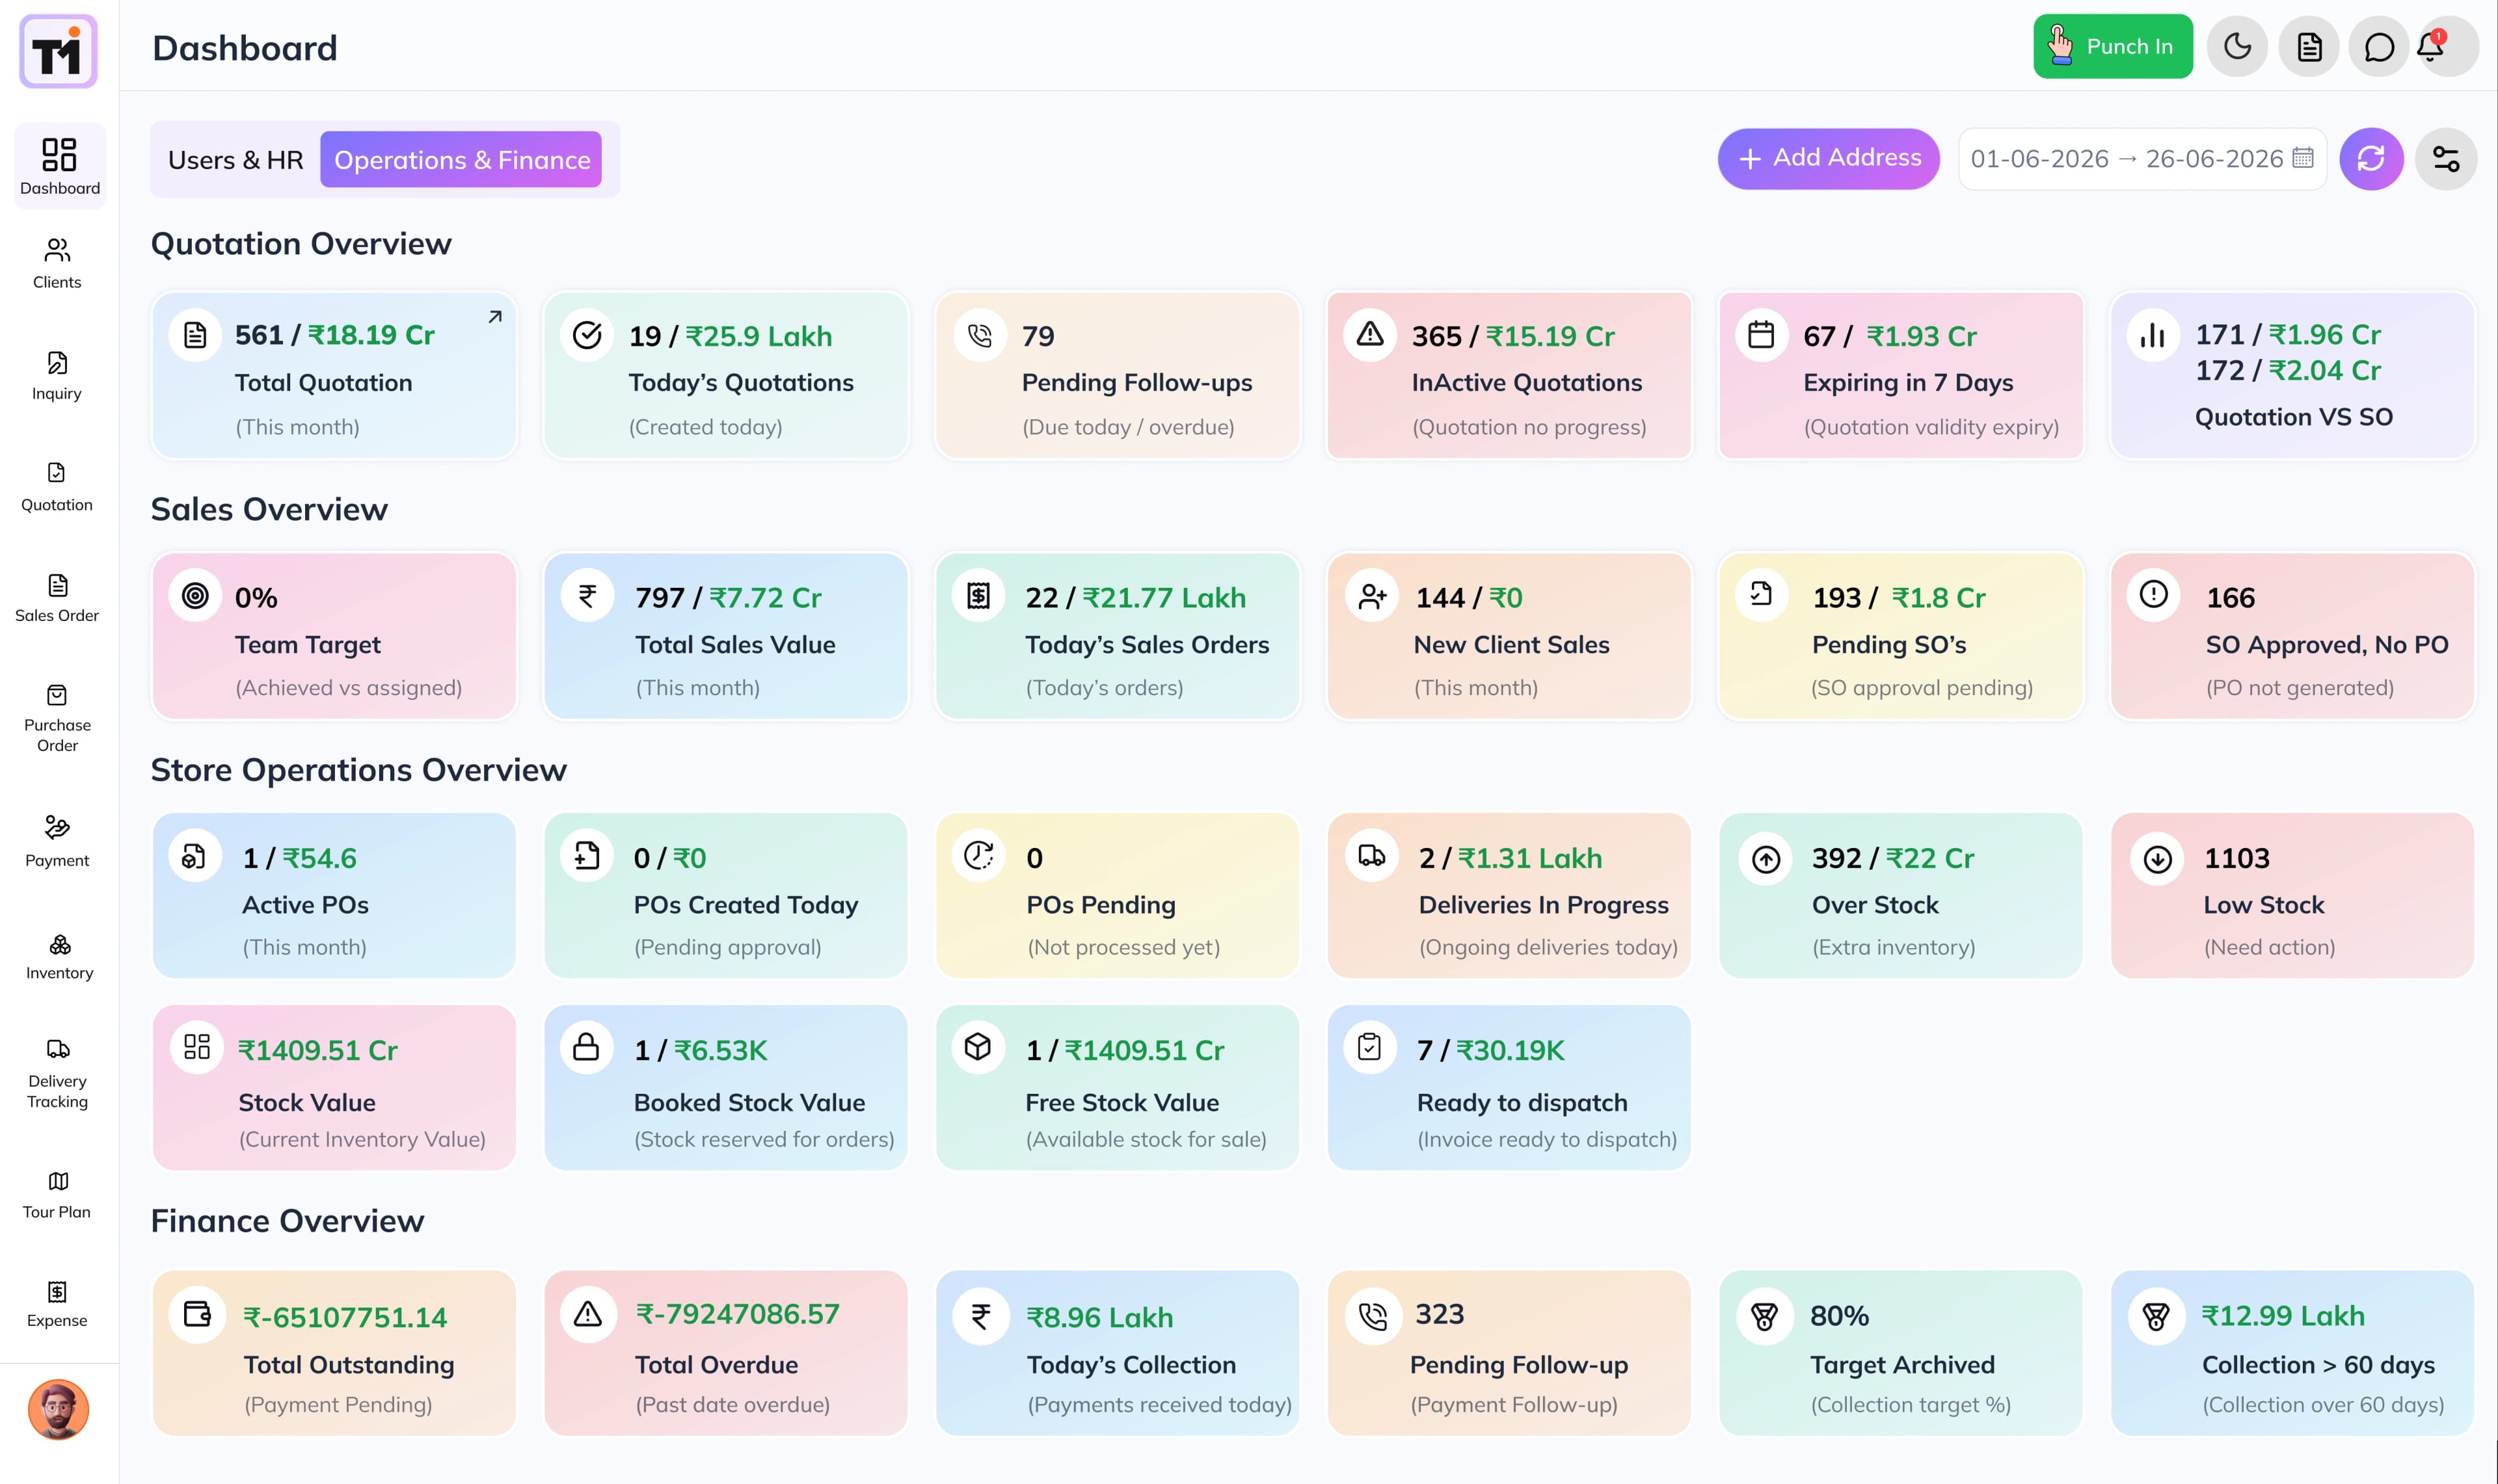Click the TM app logo

click(x=59, y=50)
